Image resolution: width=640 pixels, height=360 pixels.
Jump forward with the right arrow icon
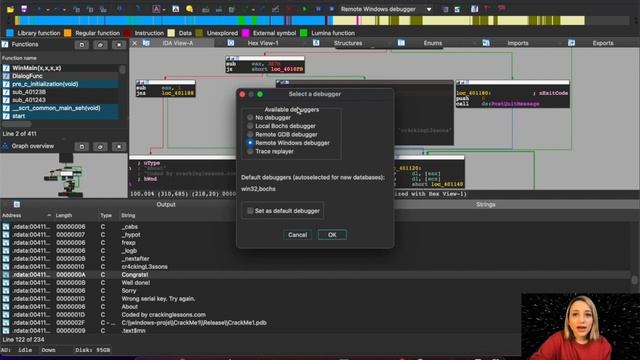(56, 9)
